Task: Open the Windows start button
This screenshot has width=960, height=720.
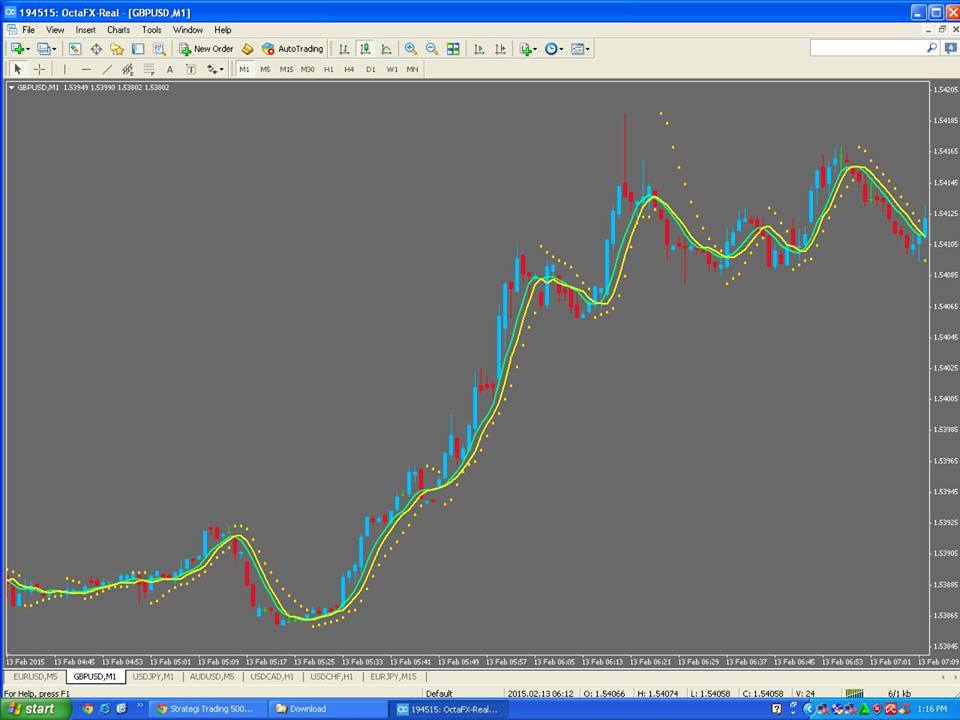Action: pos(35,709)
